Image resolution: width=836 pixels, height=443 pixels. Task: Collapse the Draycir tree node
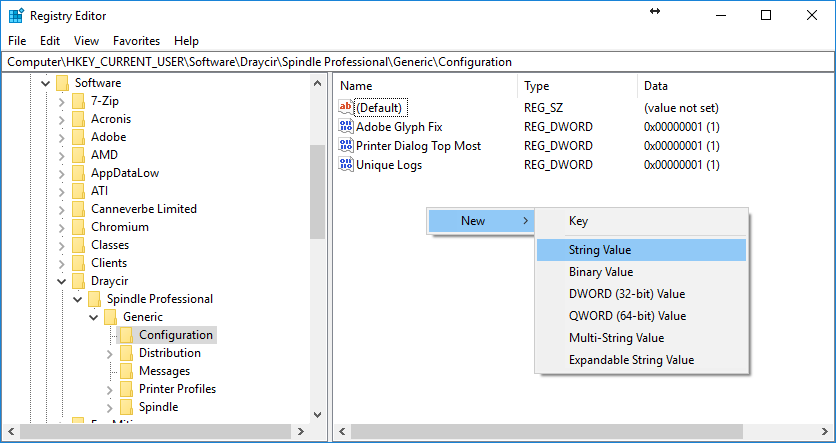(x=62, y=281)
